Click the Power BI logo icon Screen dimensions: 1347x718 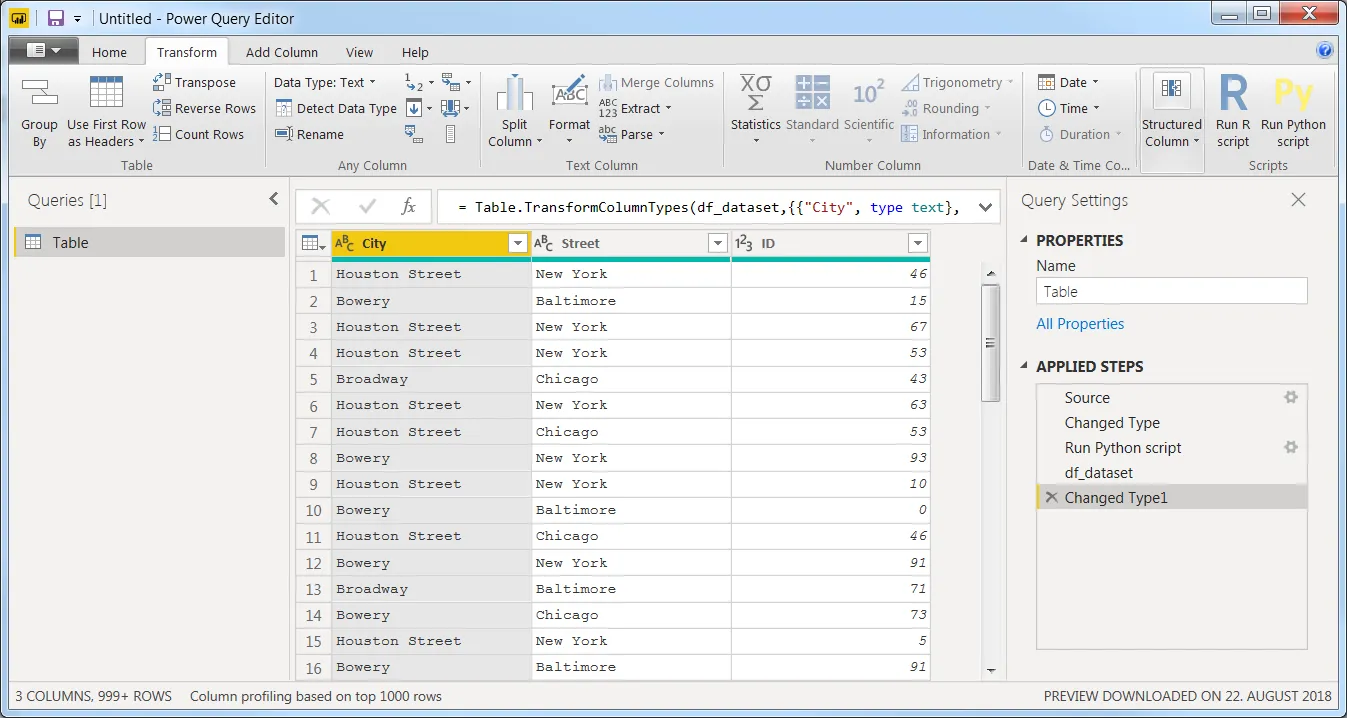click(x=19, y=18)
